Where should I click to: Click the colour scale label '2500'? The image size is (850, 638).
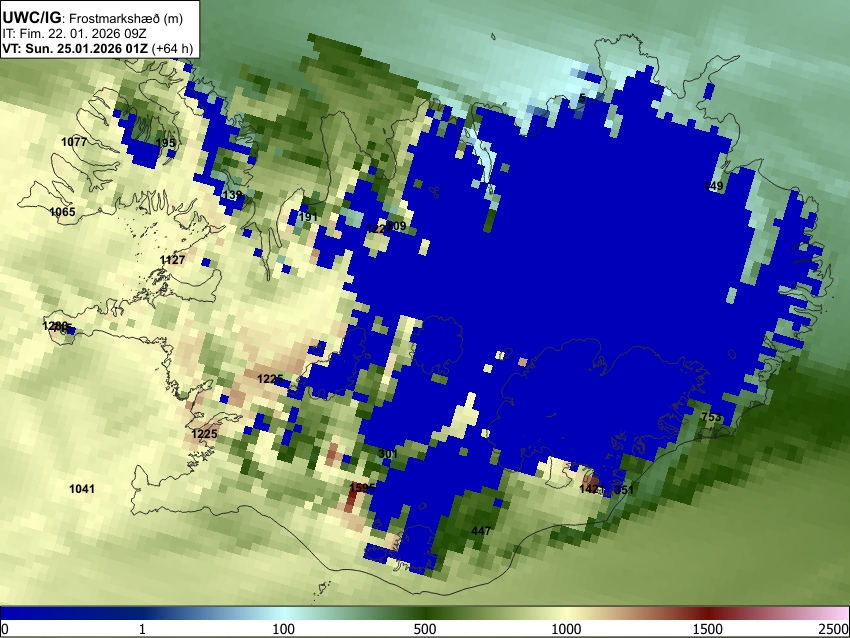click(834, 629)
